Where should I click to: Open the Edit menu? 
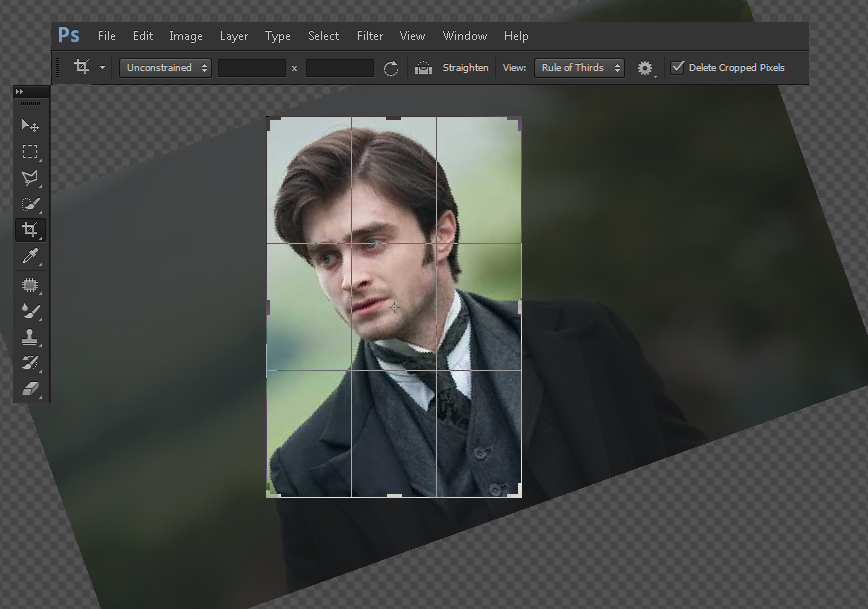(x=143, y=36)
